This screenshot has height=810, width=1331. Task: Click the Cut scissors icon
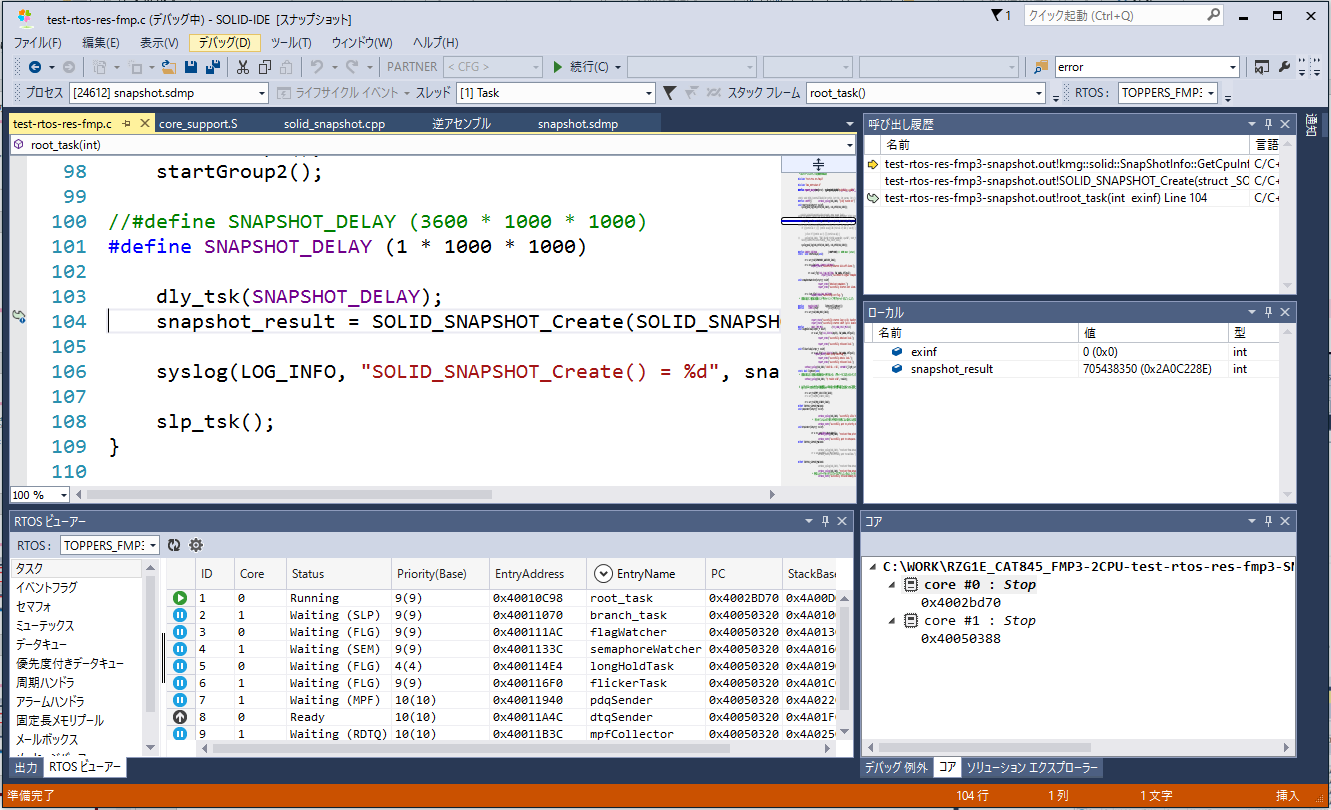(242, 67)
